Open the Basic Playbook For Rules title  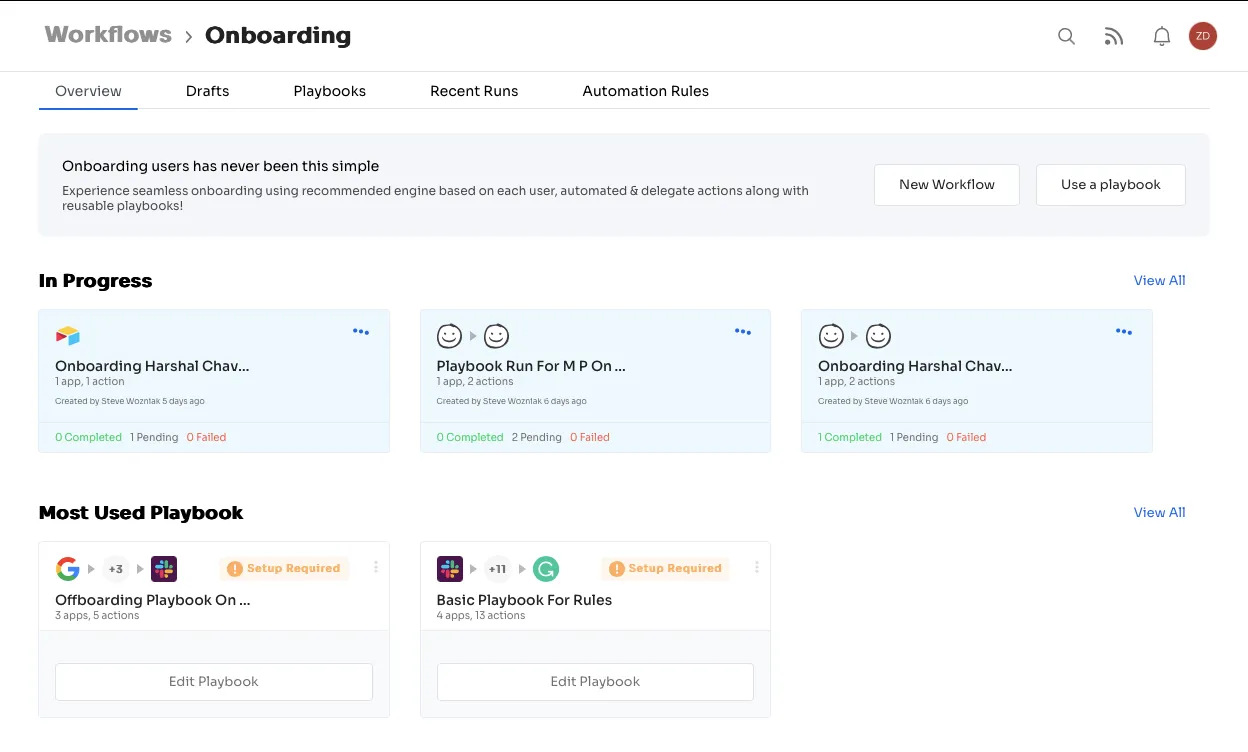(x=524, y=600)
